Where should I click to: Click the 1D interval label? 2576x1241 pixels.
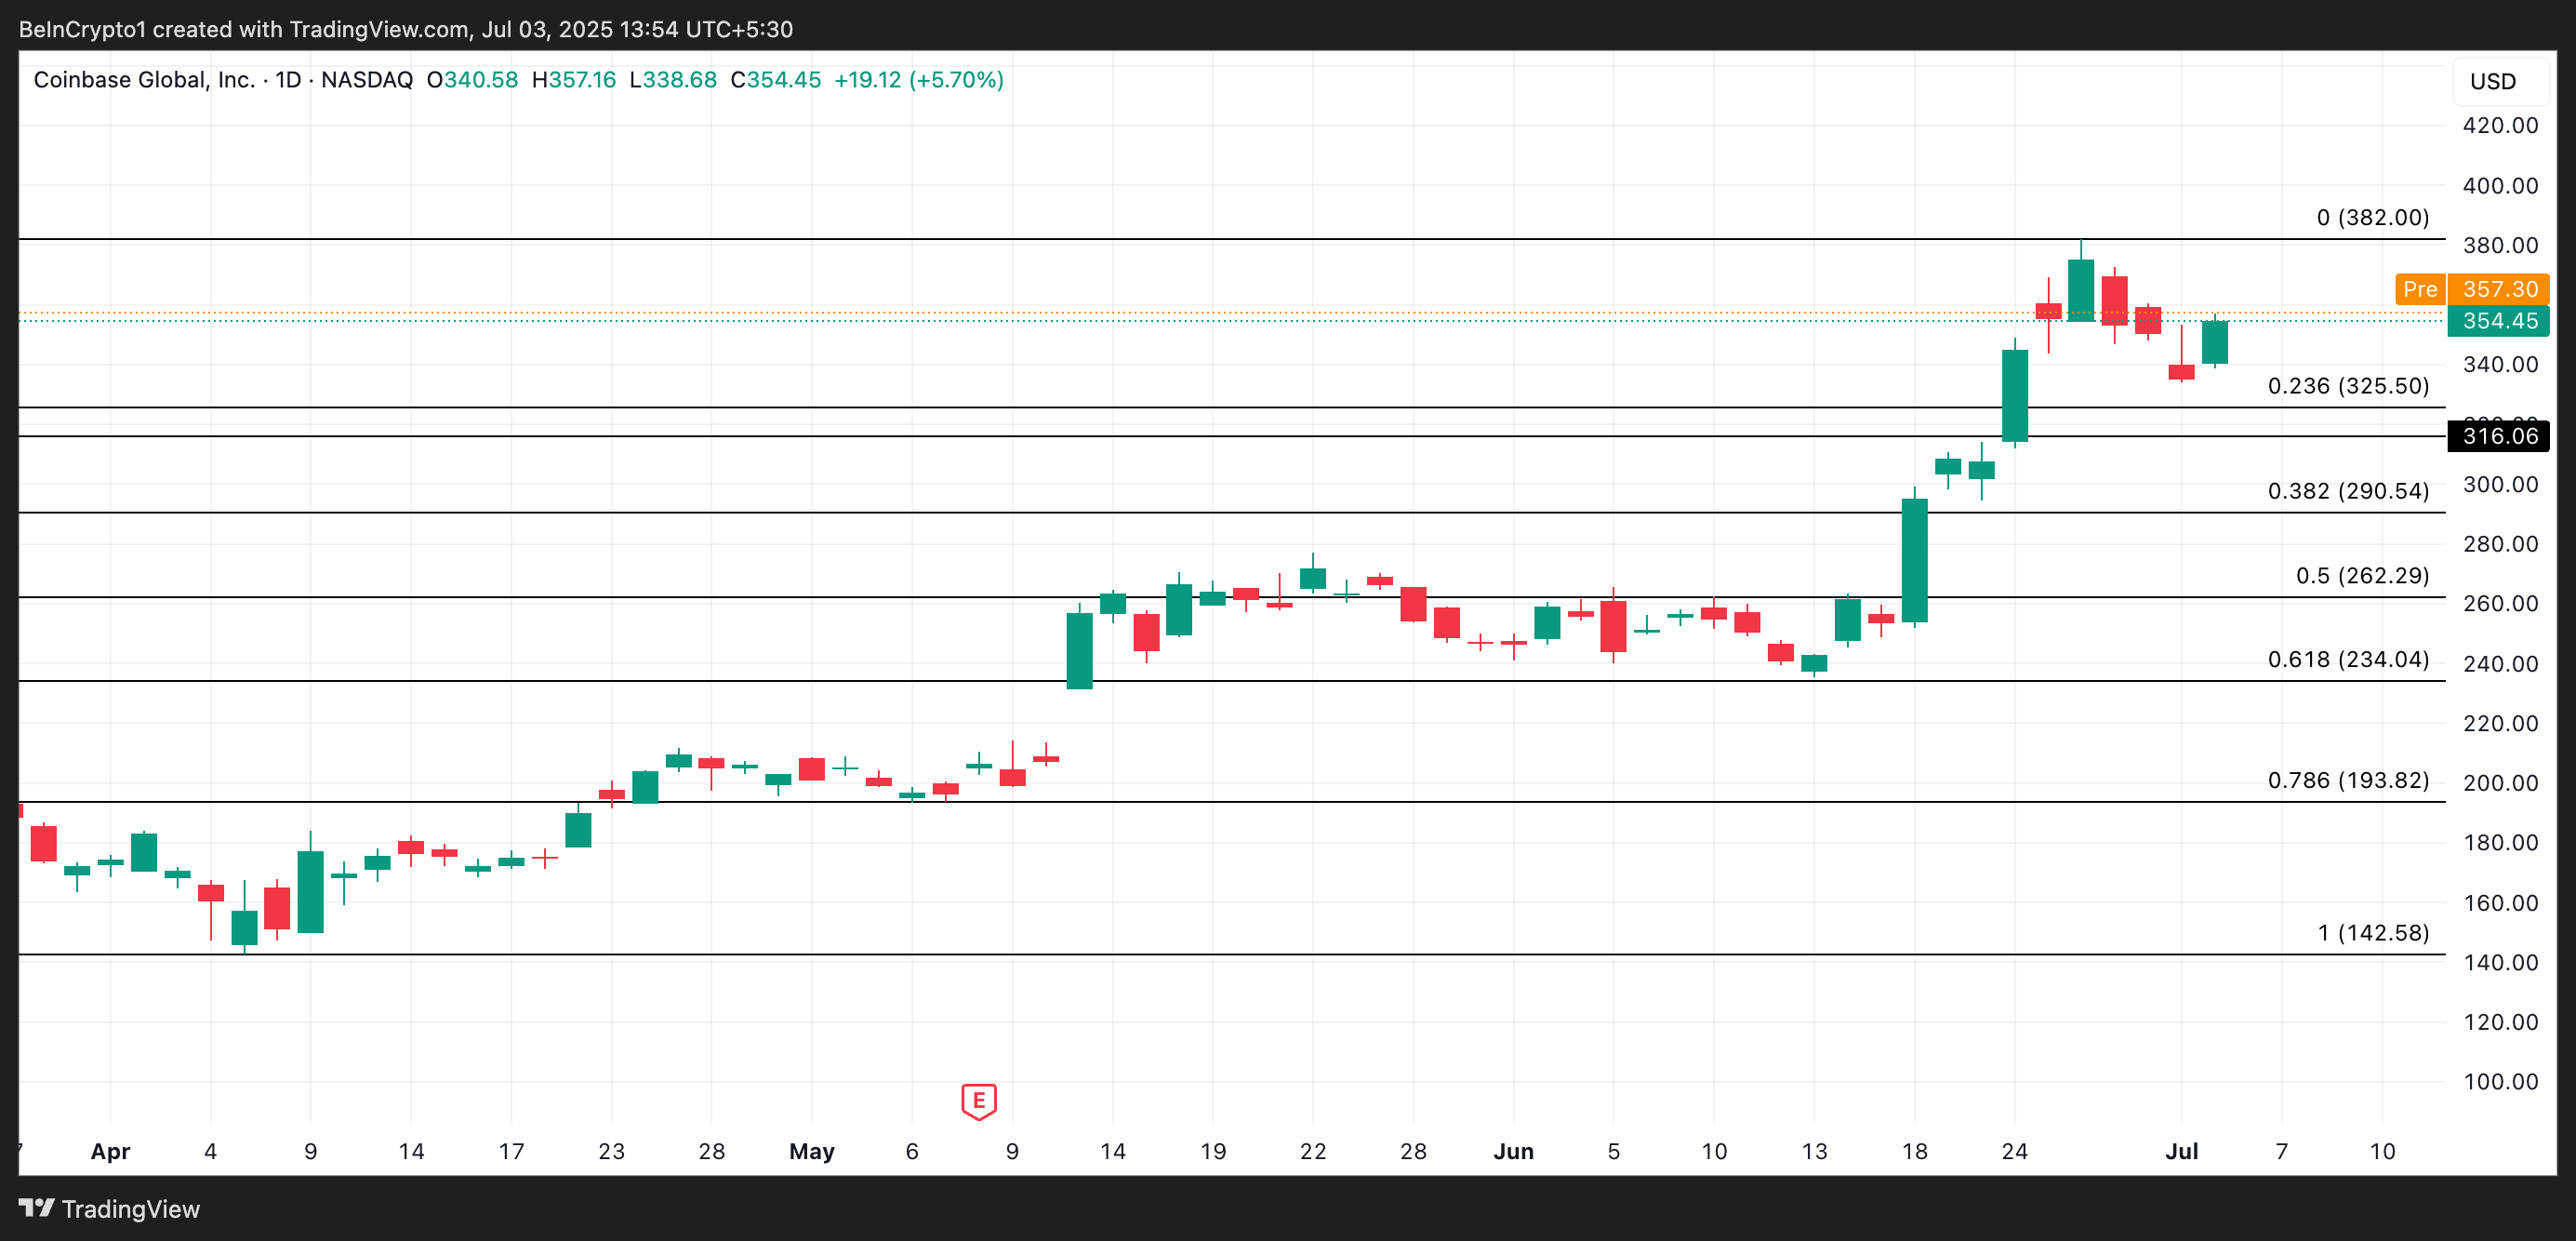coord(288,80)
